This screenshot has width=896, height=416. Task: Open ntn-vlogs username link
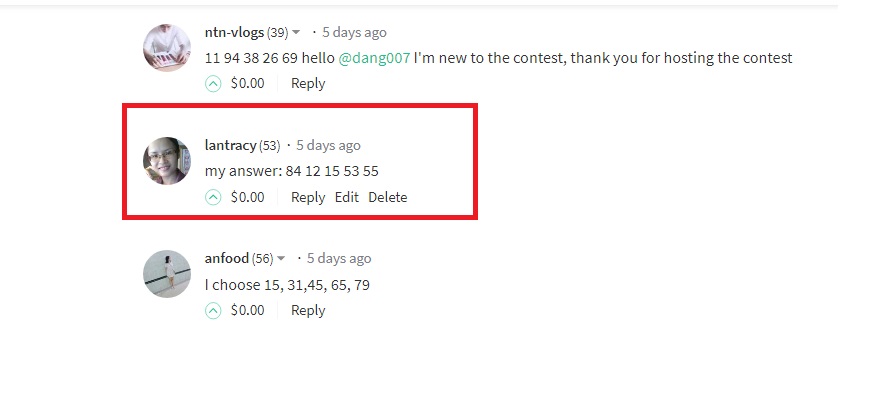(x=234, y=33)
